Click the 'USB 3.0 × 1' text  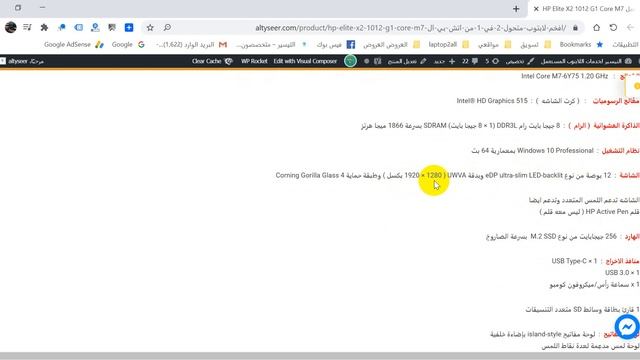click(622, 273)
